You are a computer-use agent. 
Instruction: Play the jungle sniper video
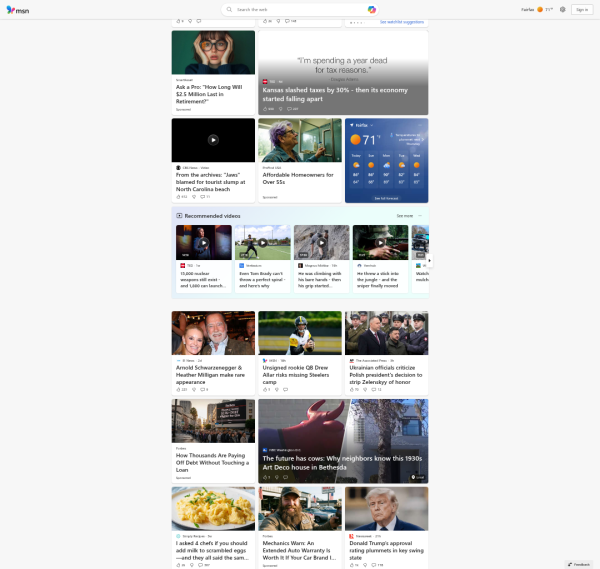(380, 243)
